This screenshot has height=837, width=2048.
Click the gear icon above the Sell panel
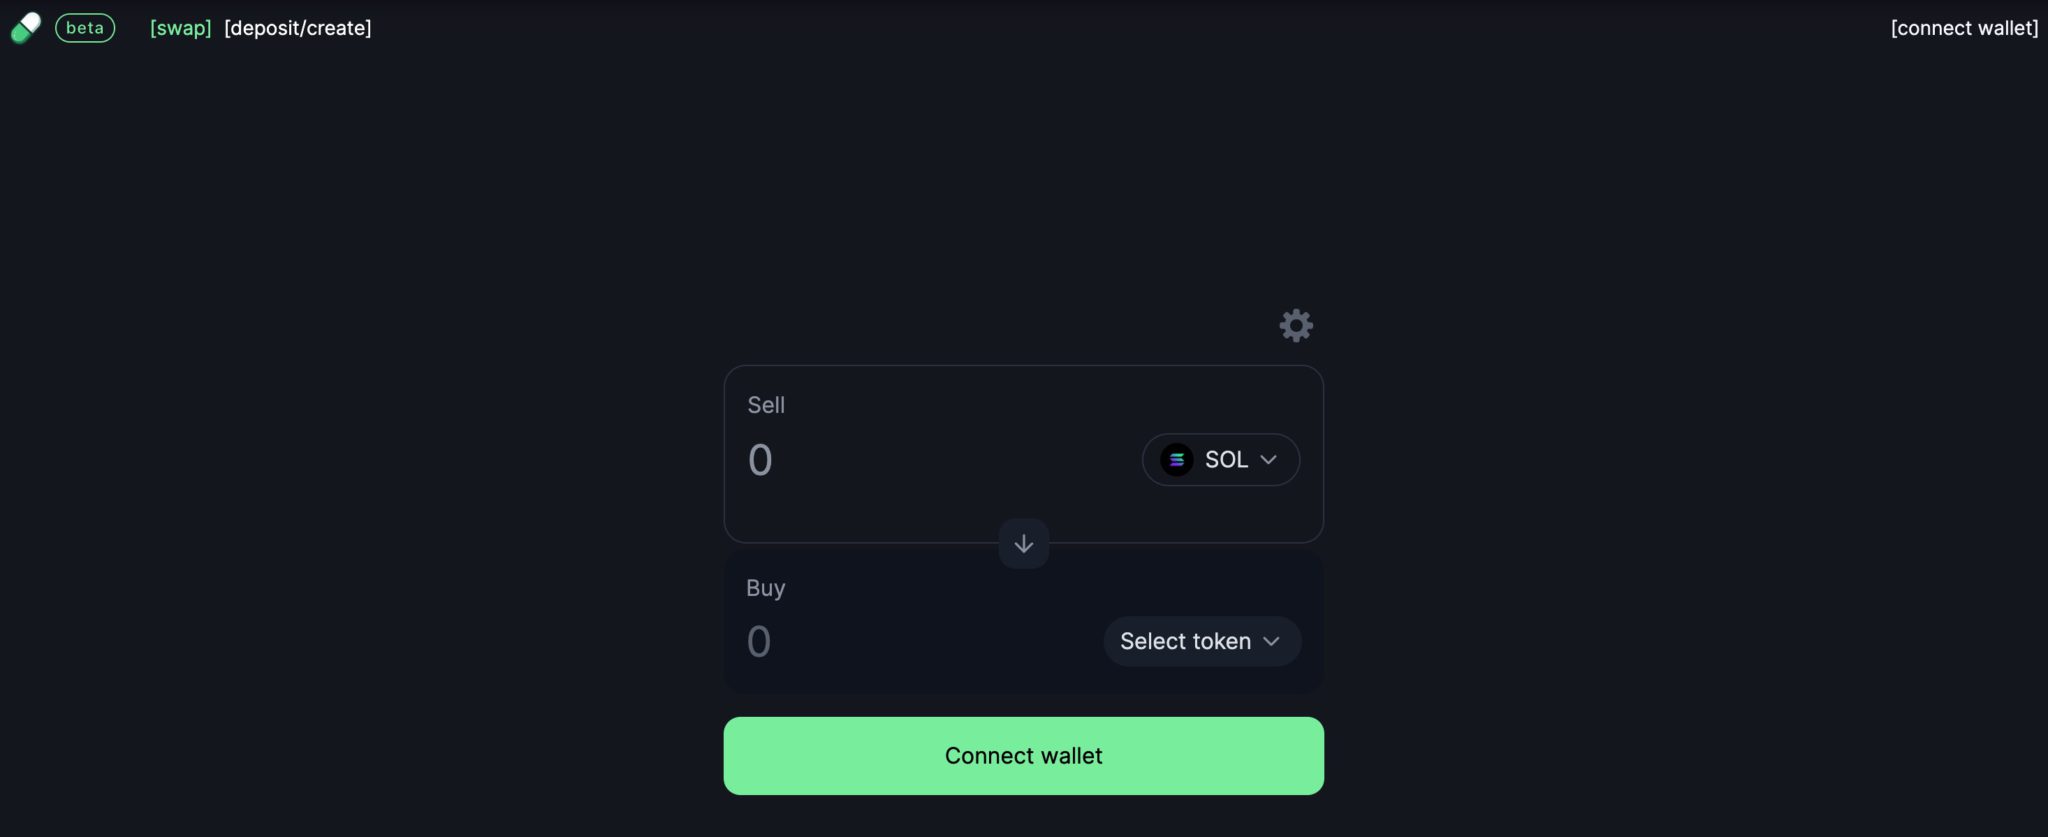[x=1295, y=325]
